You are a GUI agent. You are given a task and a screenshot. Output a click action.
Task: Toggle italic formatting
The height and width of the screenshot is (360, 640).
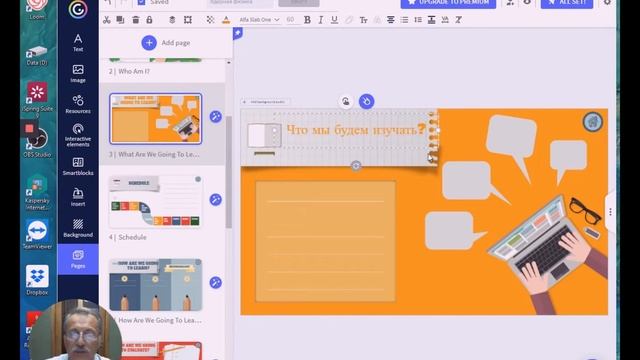click(321, 20)
